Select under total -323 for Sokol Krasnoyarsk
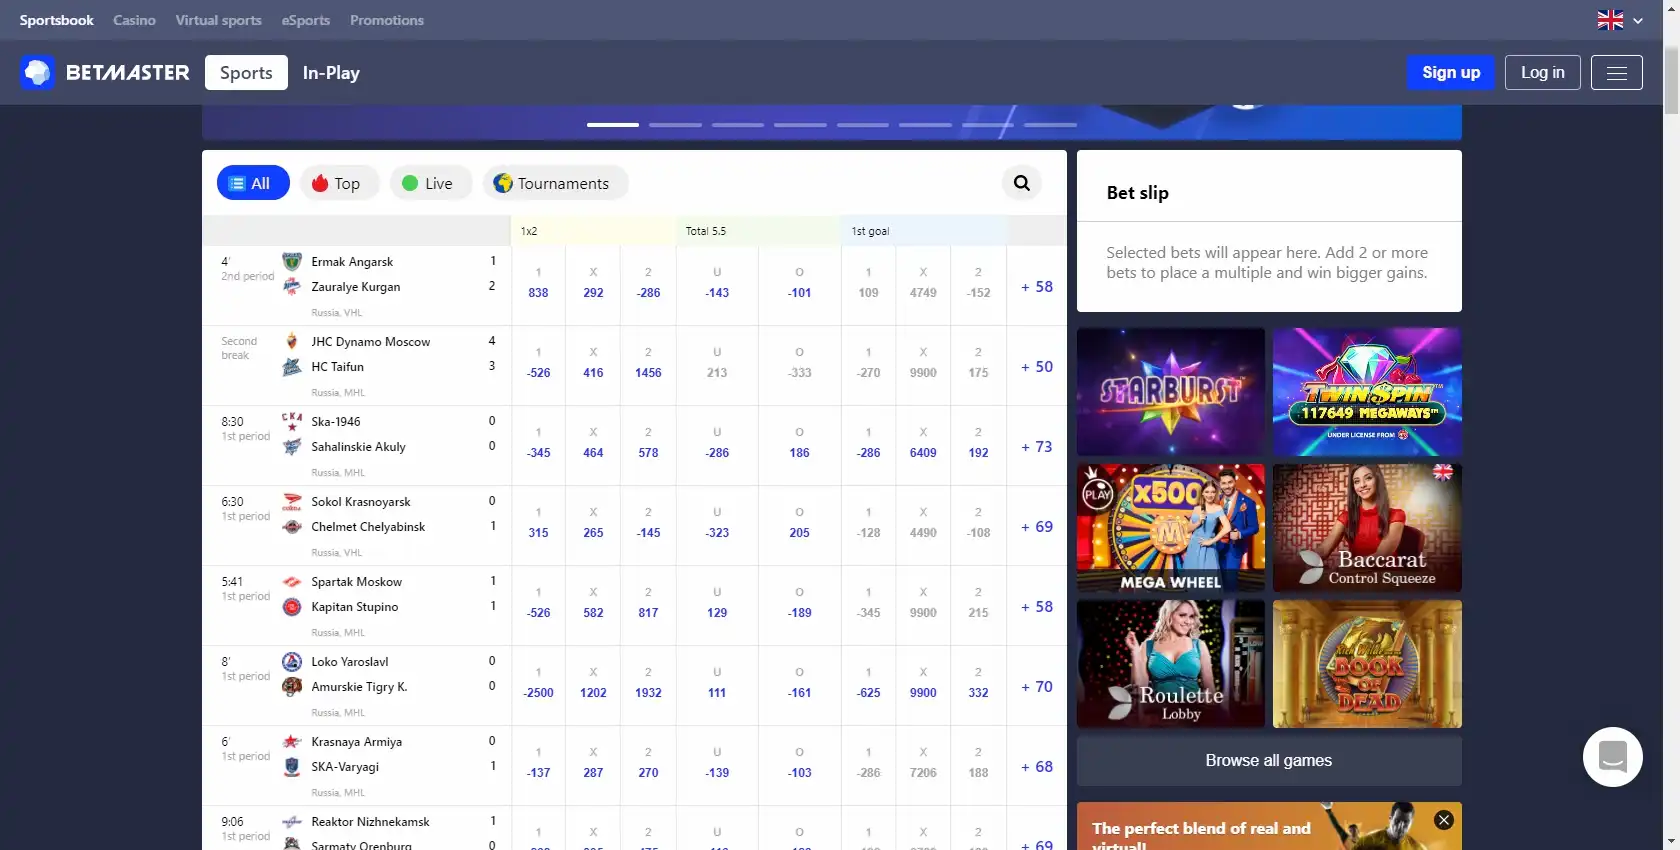 [717, 526]
